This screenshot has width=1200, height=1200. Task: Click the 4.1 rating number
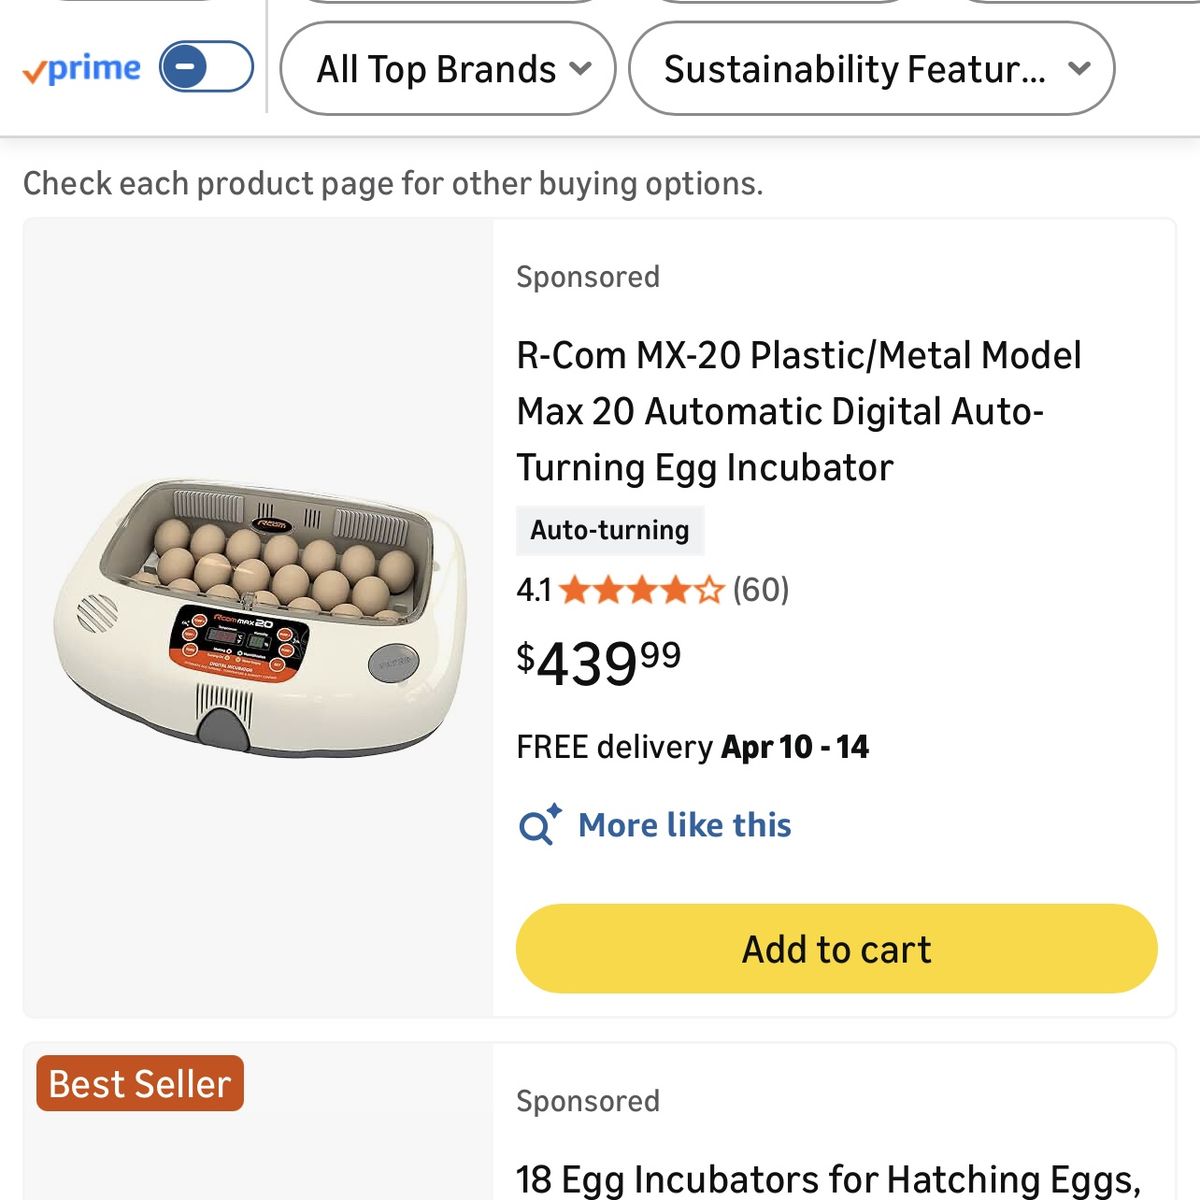[534, 590]
